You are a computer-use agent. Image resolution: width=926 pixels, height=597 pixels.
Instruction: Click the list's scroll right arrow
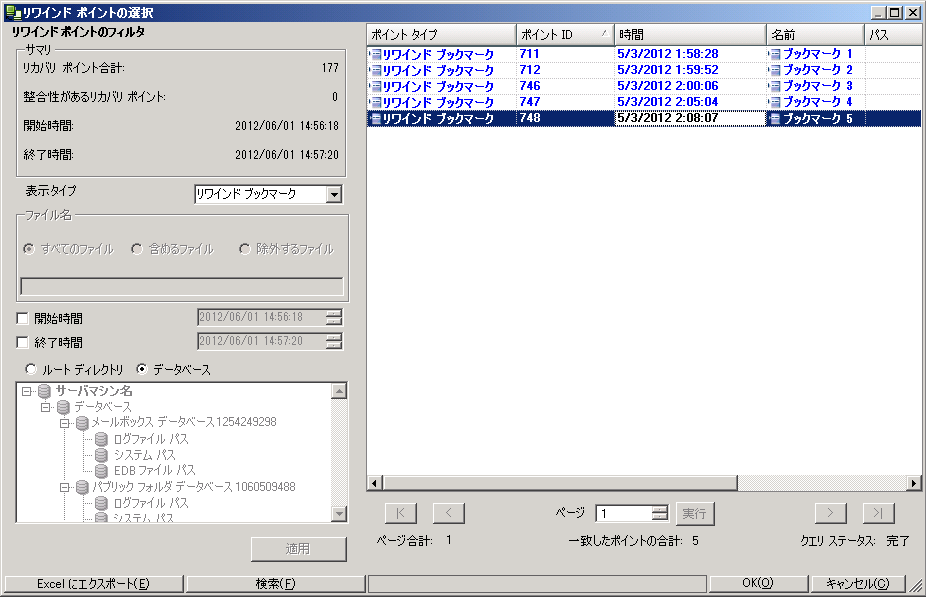(914, 483)
